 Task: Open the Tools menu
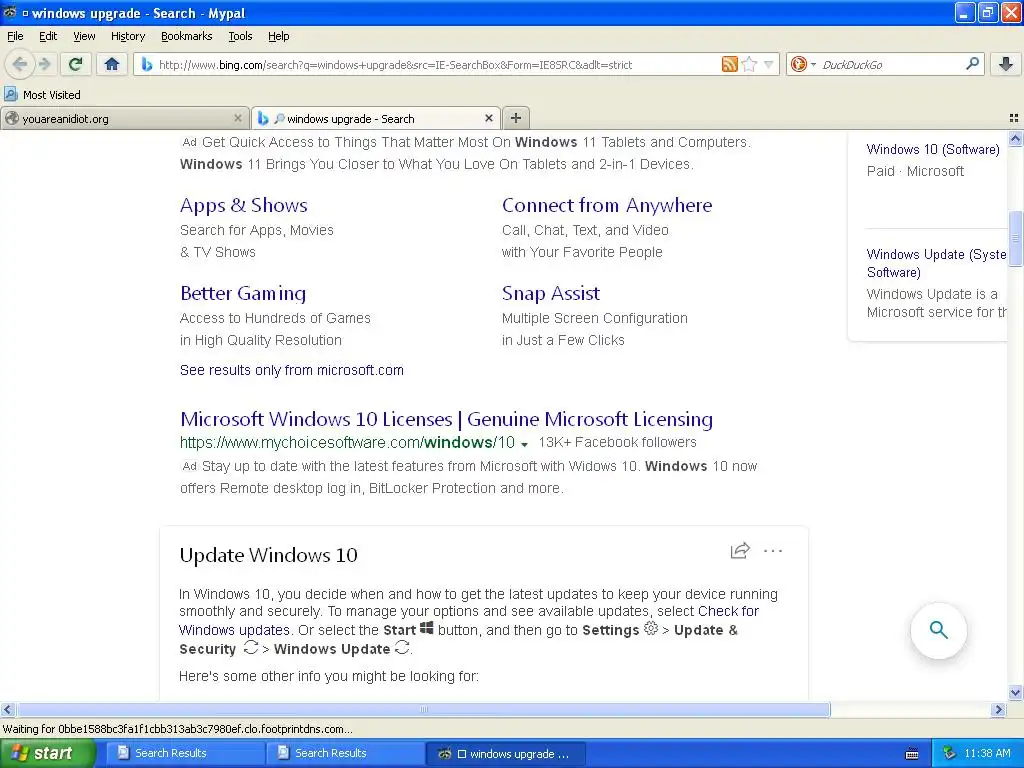(x=240, y=36)
